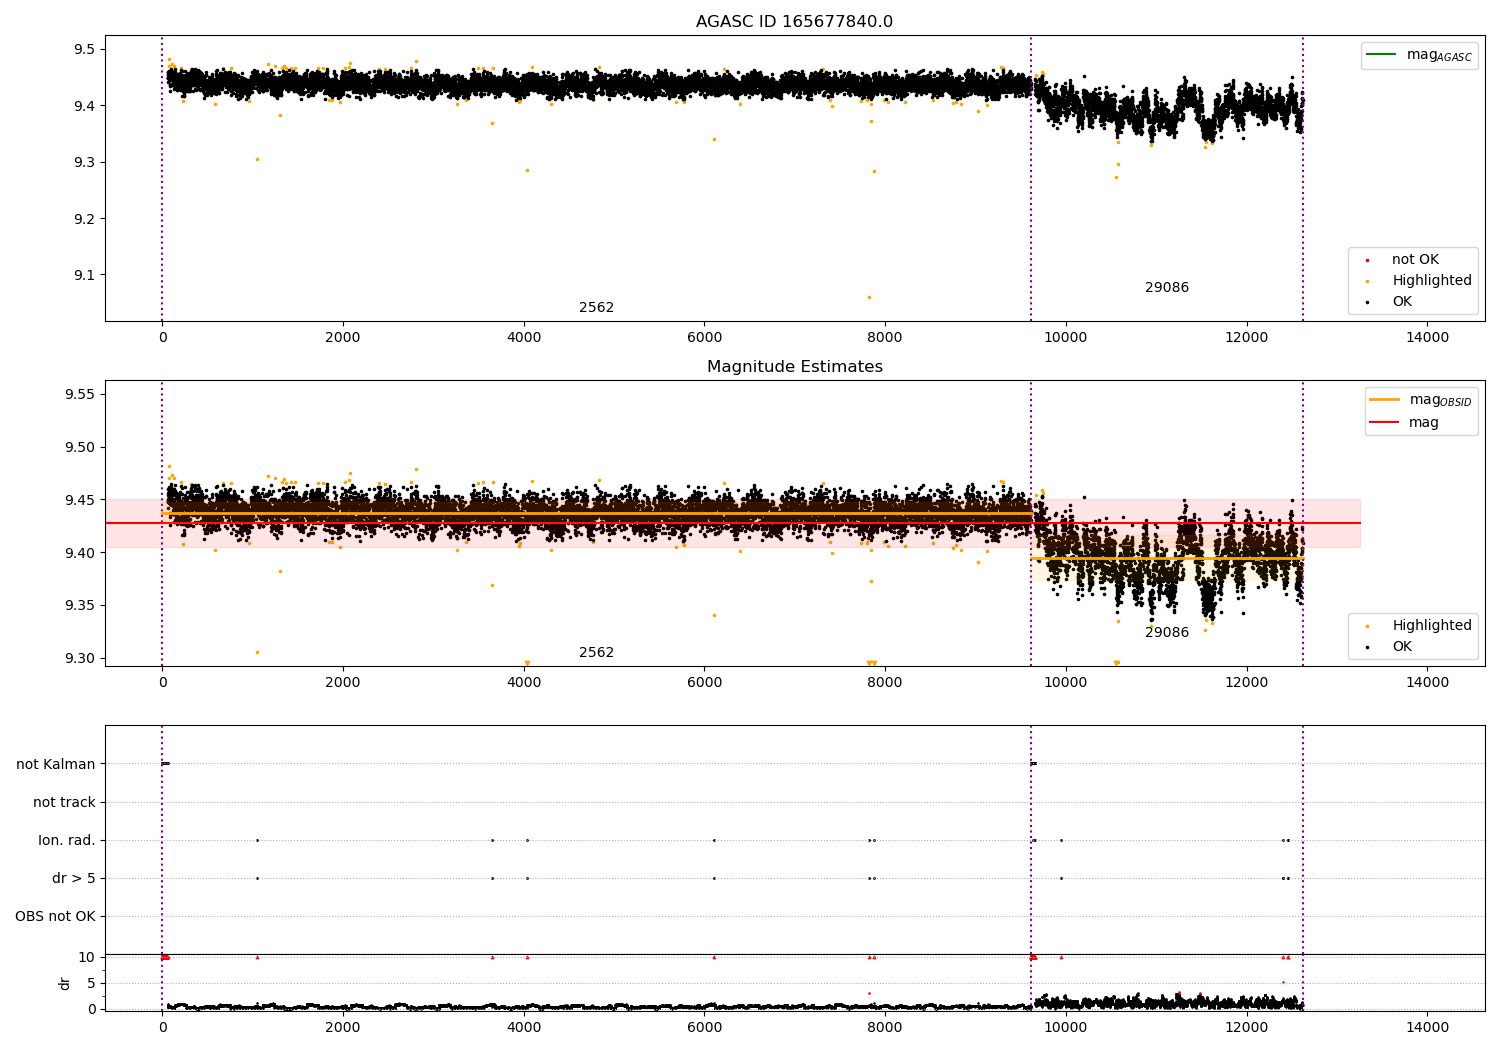Click y-axis tick "9.3" on the top plot

tap(85, 163)
